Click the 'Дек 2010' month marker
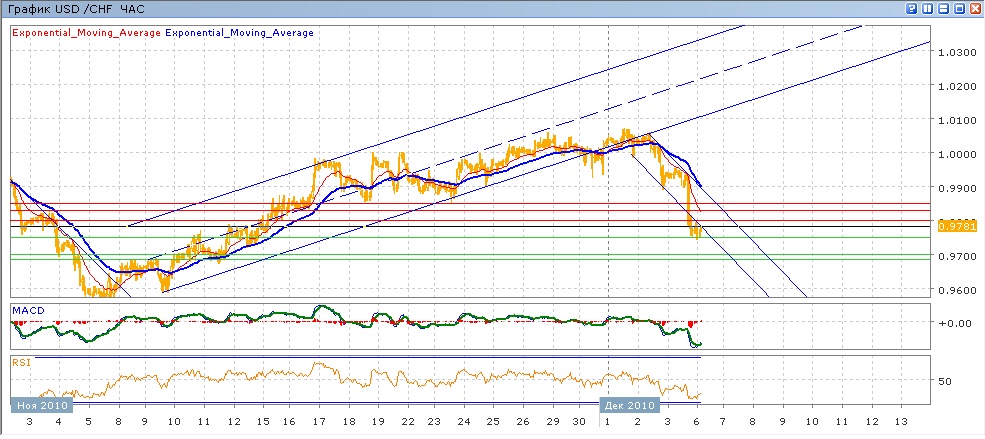Image resolution: width=985 pixels, height=439 pixels. (x=629, y=406)
